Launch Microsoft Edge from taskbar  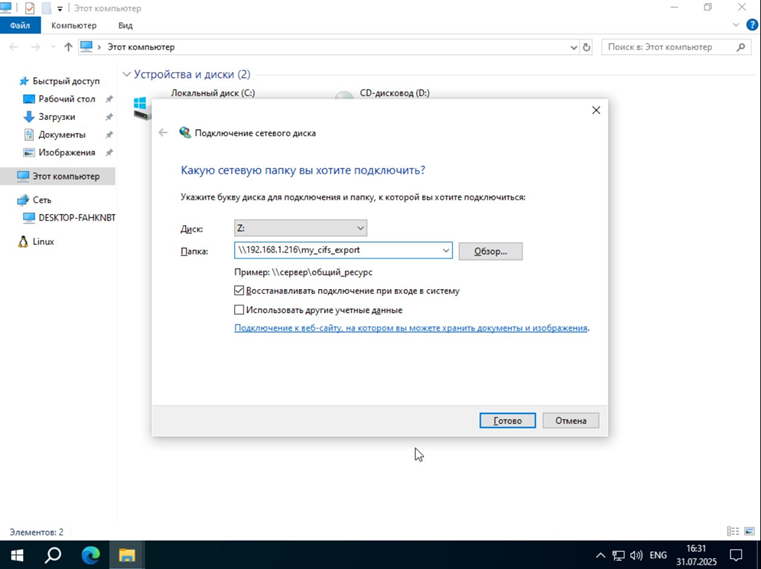pyautogui.click(x=90, y=554)
